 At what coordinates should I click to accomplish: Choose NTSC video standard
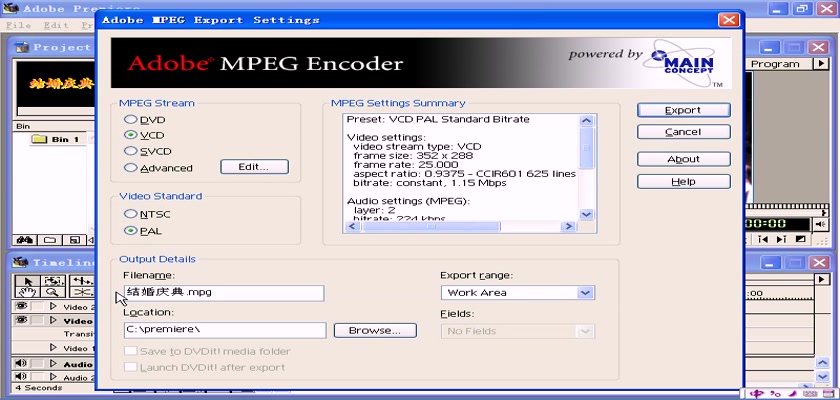(130, 214)
